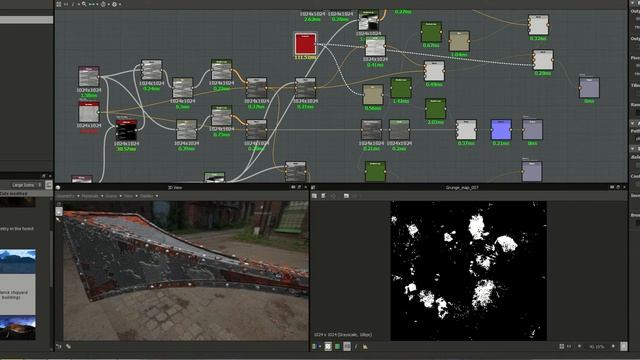Open the Scene menu in 3D View

tap(113, 196)
